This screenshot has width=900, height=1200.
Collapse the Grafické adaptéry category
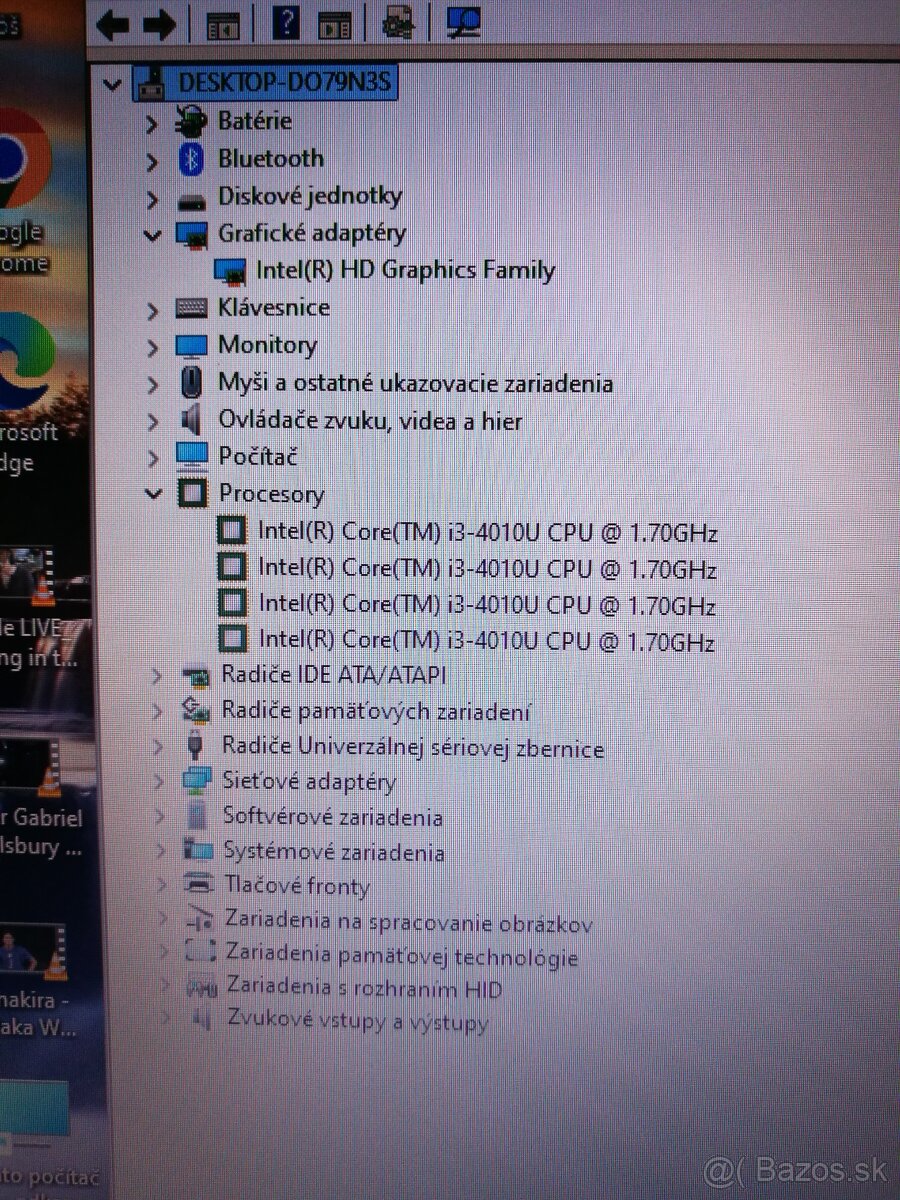[152, 235]
